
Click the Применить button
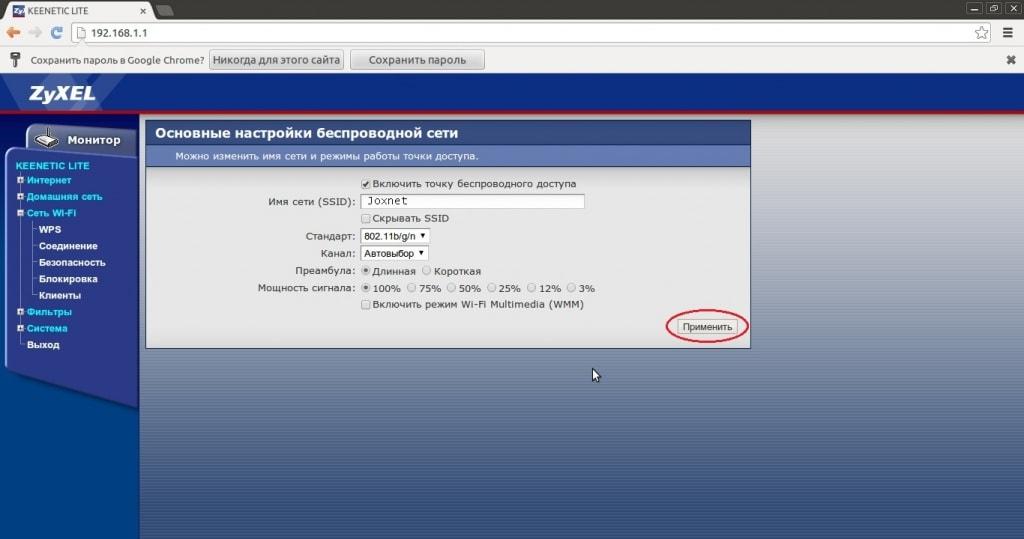(707, 327)
